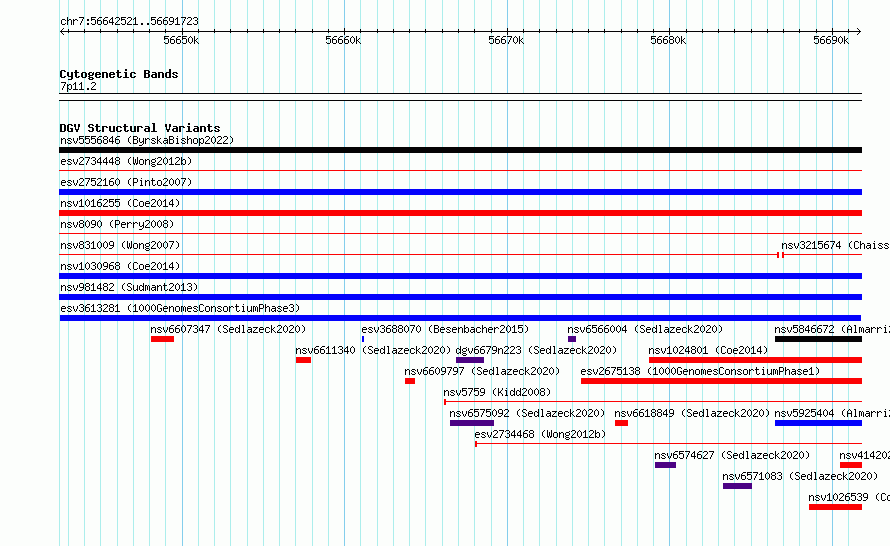The width and height of the screenshot is (890, 546).
Task: Click the 56650k ruler position label
Action: [x=181, y=40]
